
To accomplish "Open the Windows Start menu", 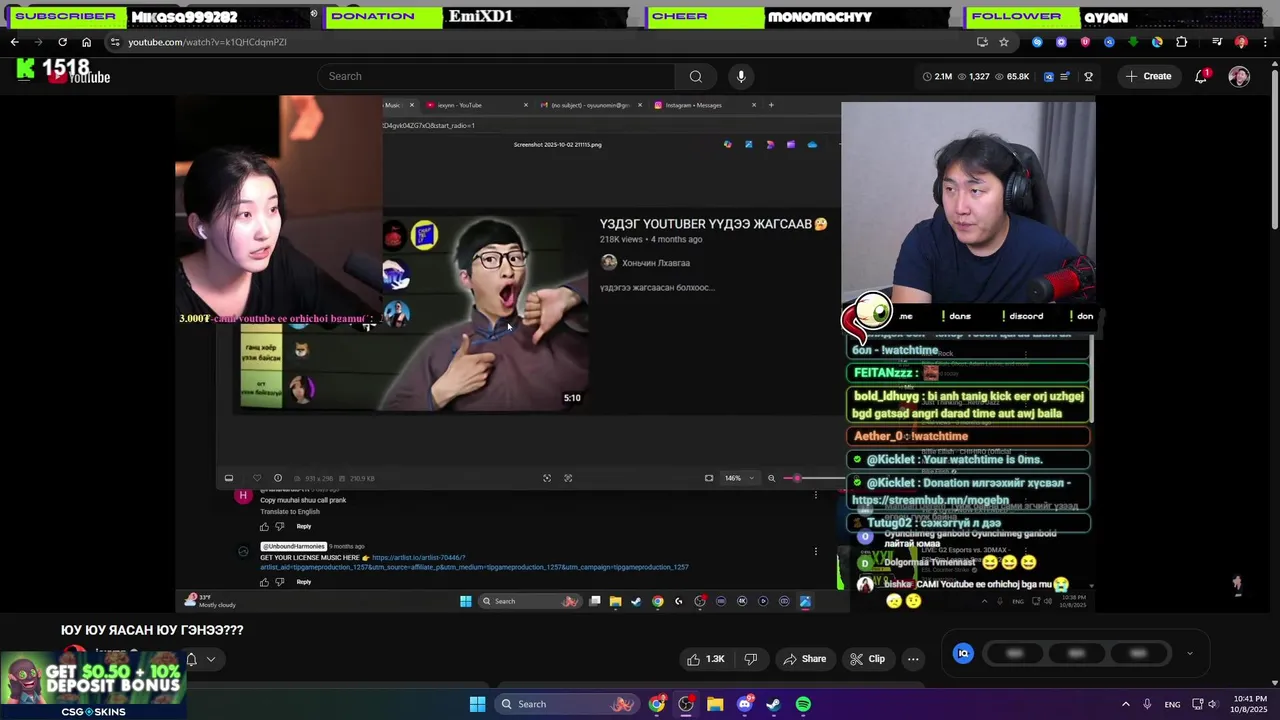I will tap(477, 704).
